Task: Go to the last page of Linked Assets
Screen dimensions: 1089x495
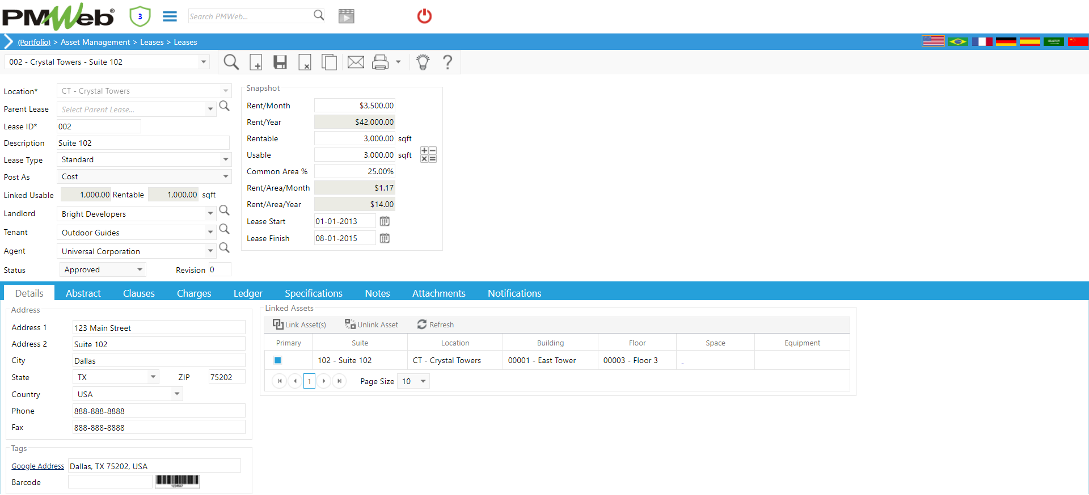Action: pos(340,381)
